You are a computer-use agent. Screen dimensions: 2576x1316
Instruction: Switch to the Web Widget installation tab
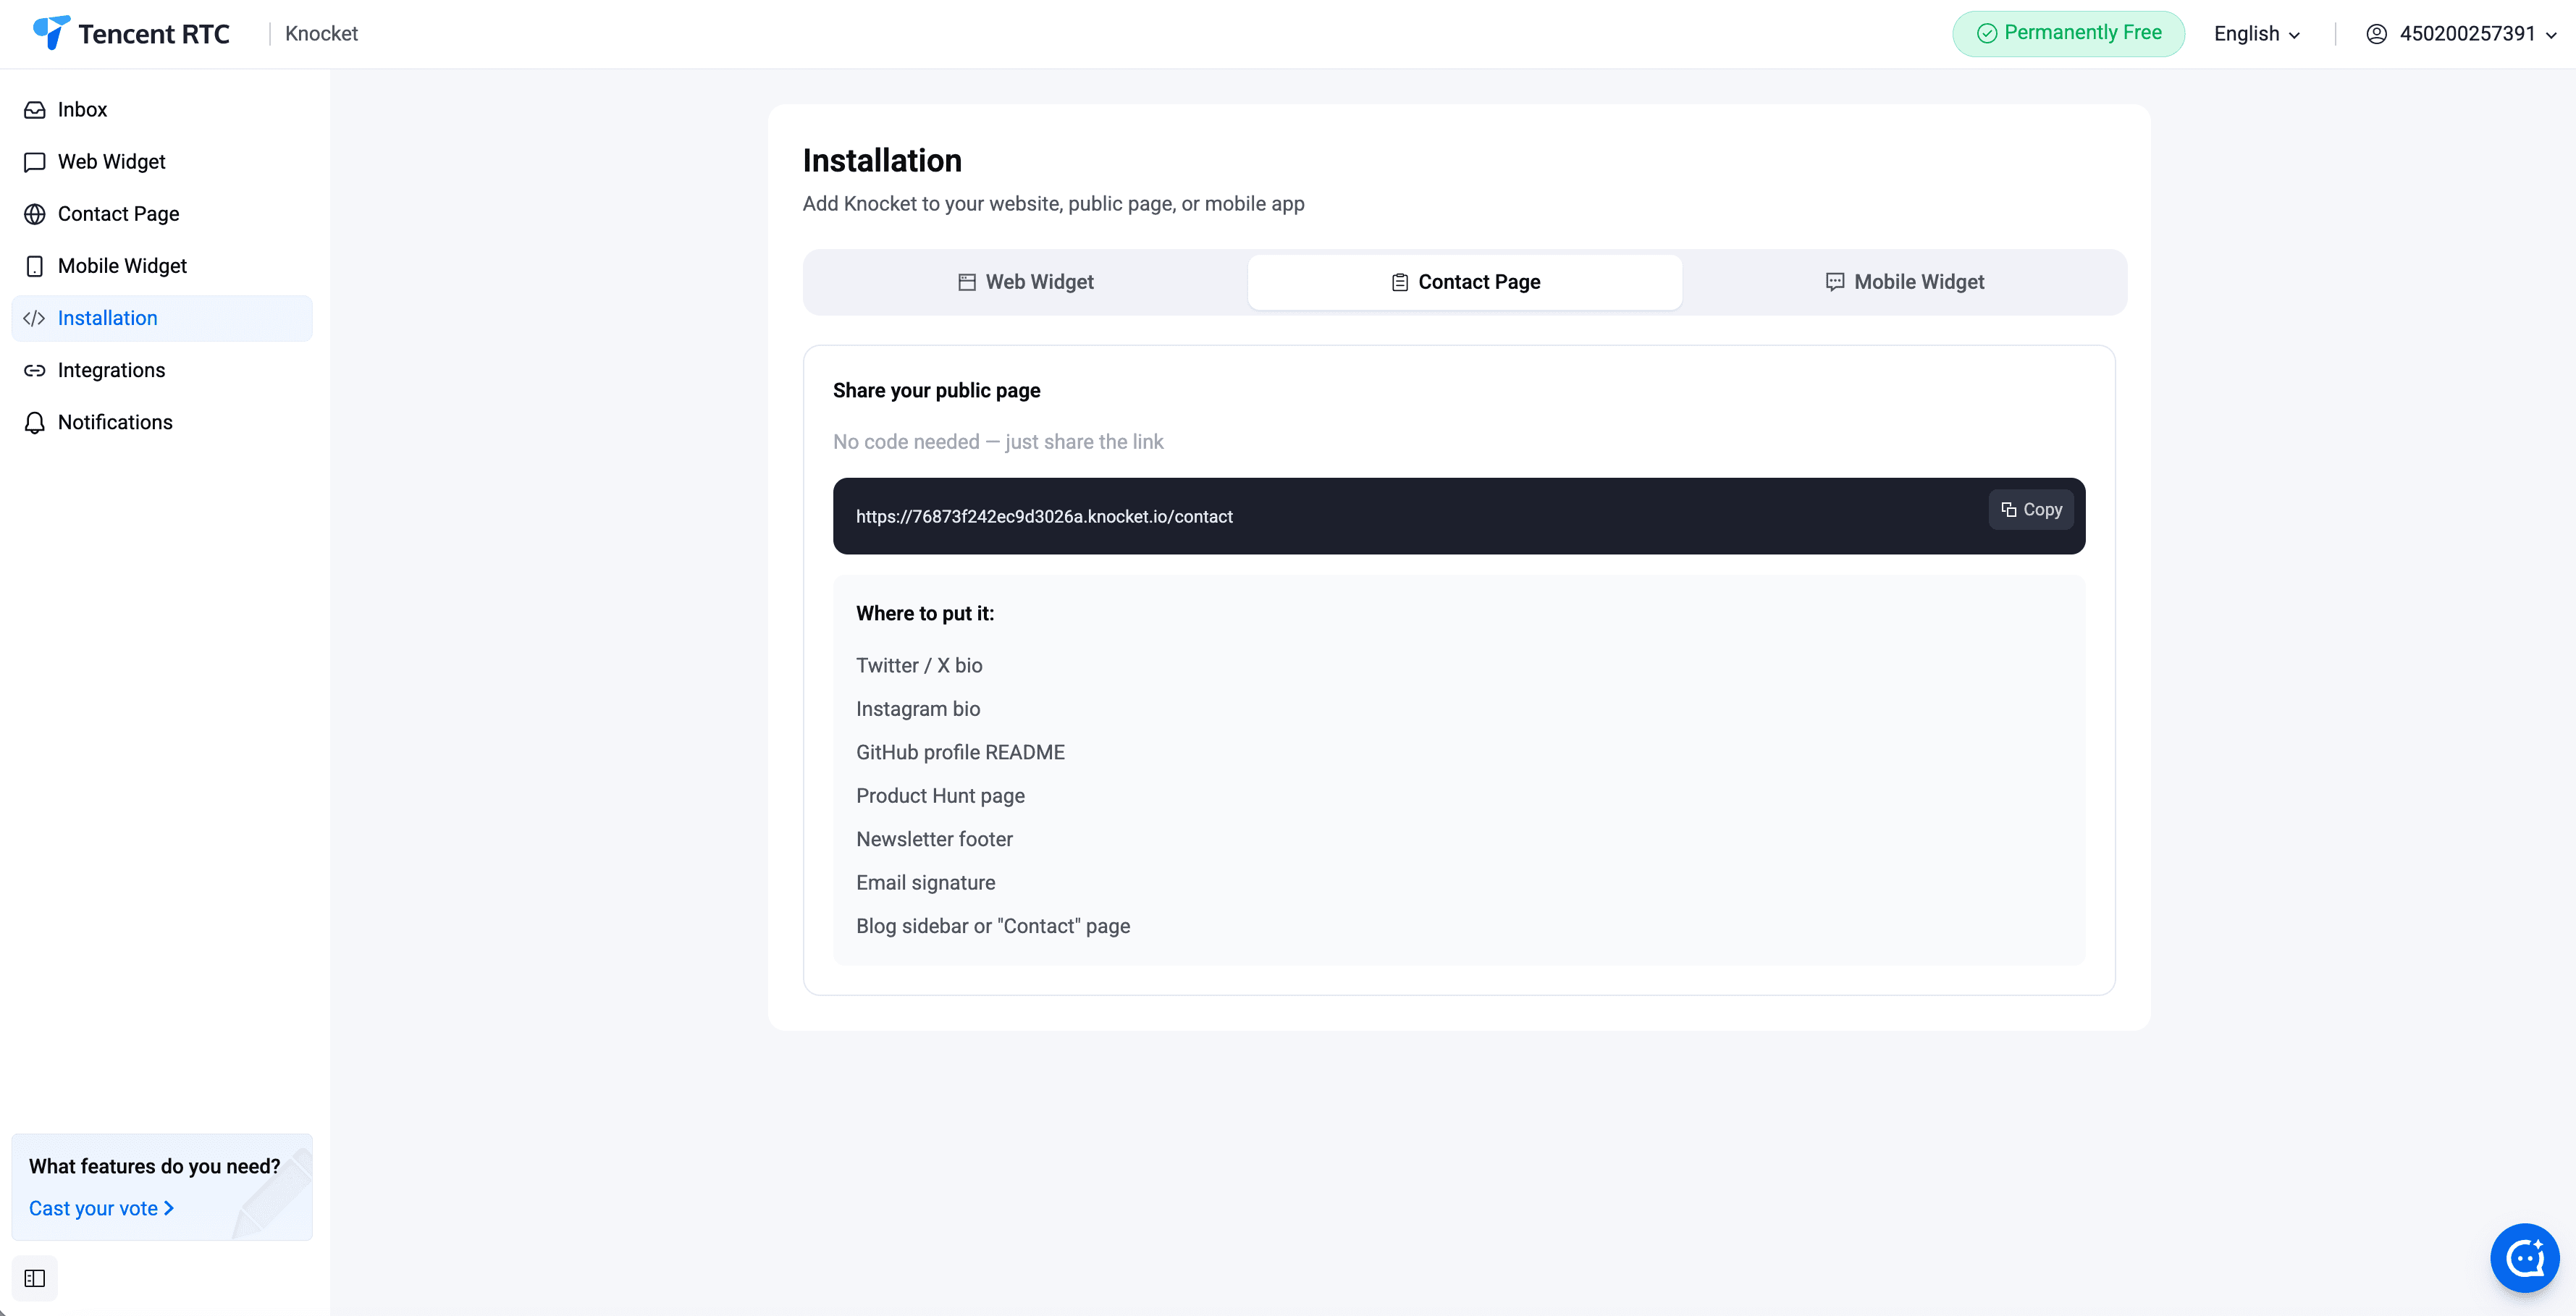click(1025, 282)
